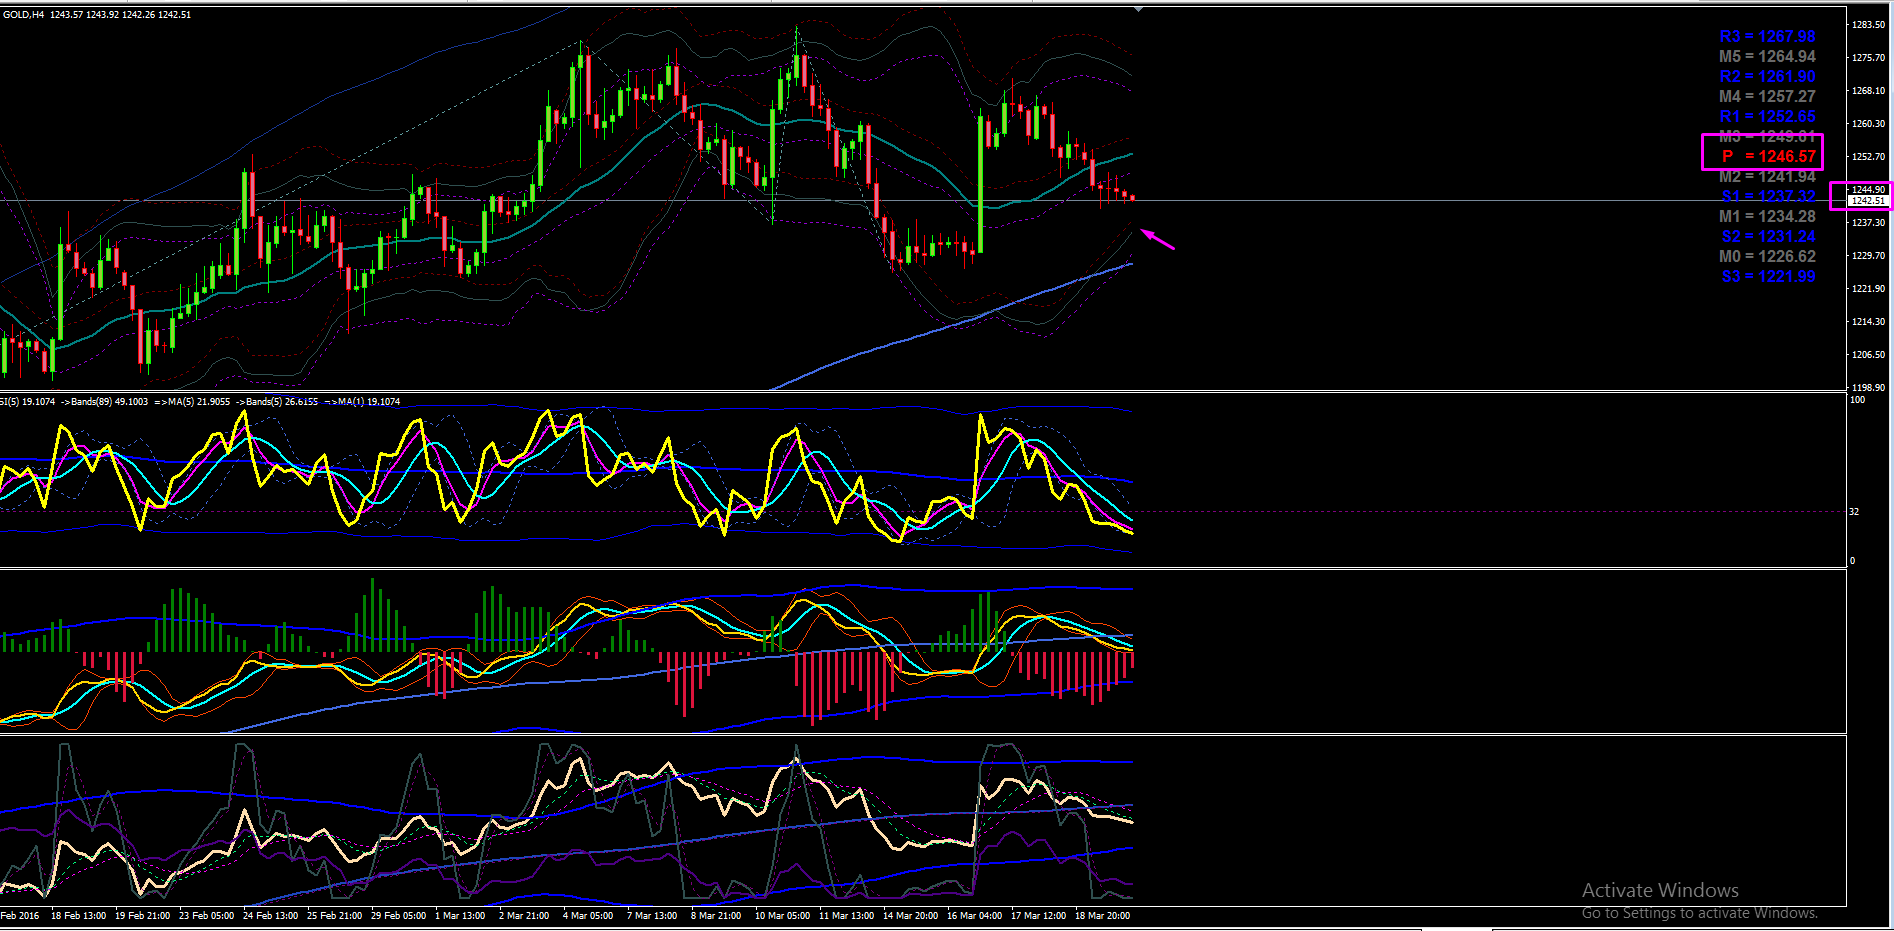Screen dimensions: 1894x931
Task: Click the 1214.30 price on the scale
Action: 1868,322
